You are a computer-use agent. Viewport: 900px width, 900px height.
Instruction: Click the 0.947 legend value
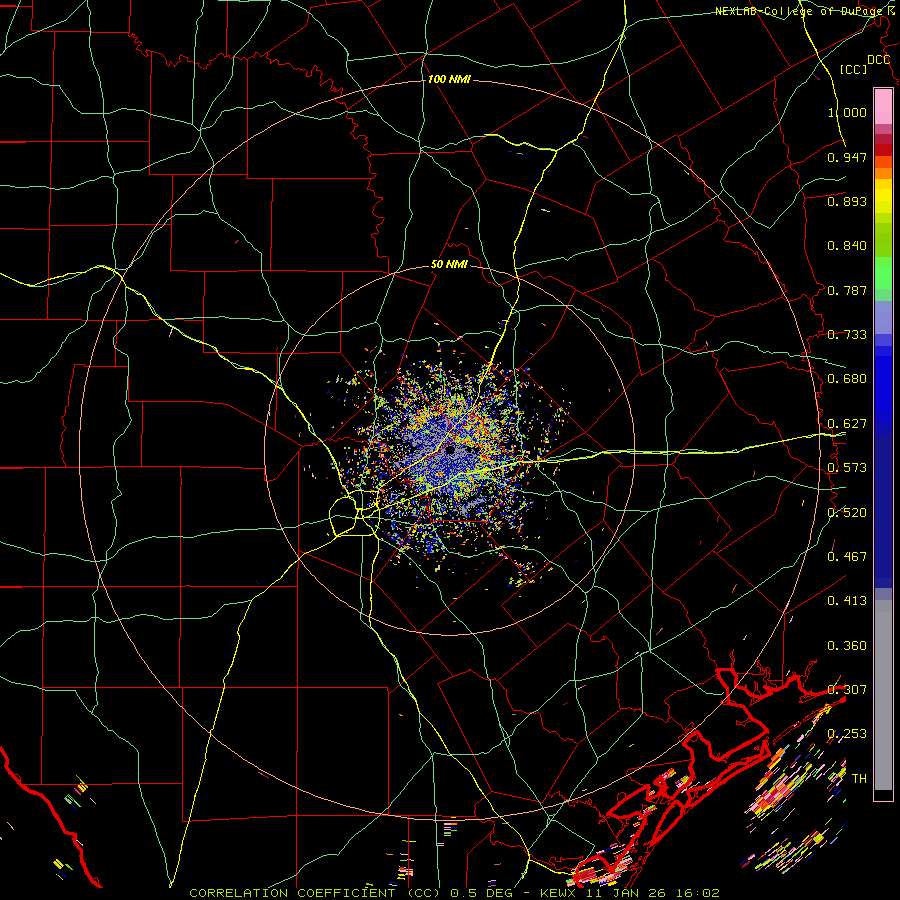(847, 157)
